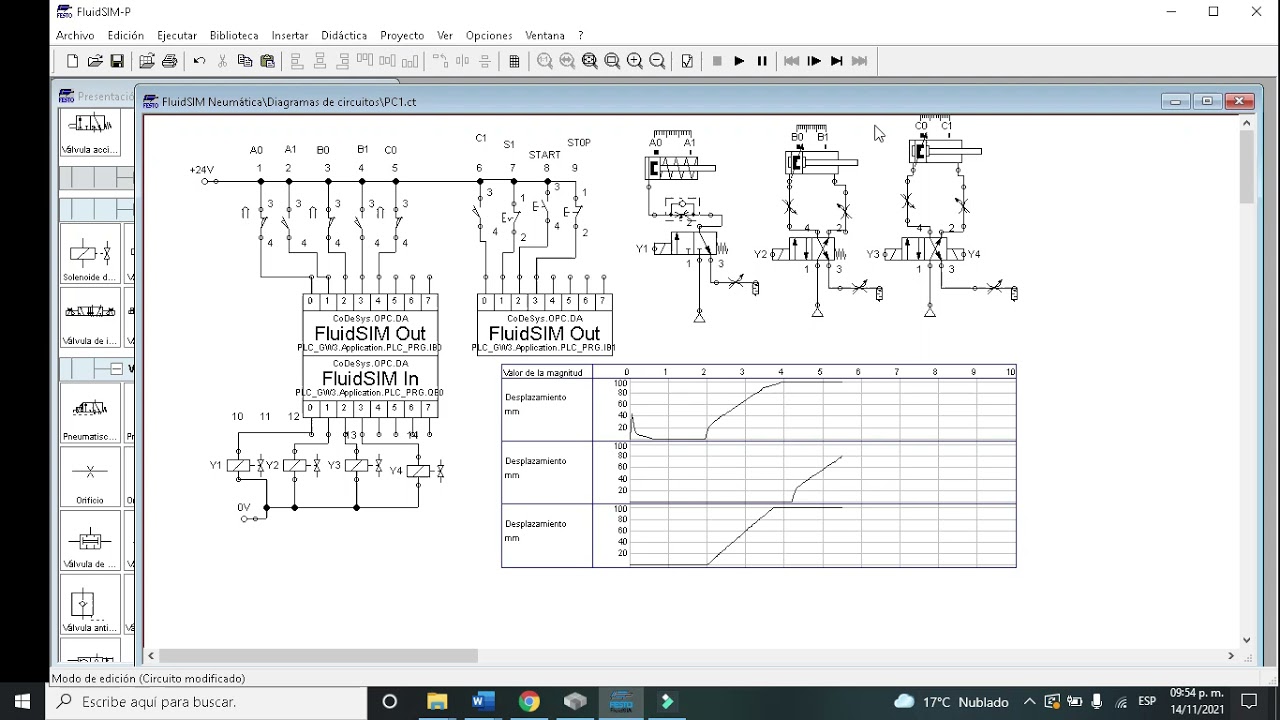Create a new circuit file
1280x720 pixels.
(x=73, y=61)
